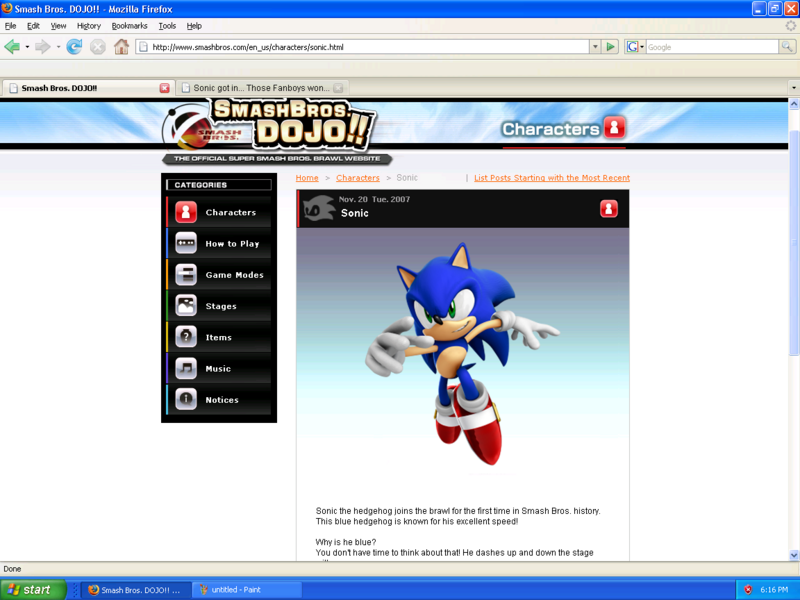Select the Game Modes icon

tap(186, 274)
